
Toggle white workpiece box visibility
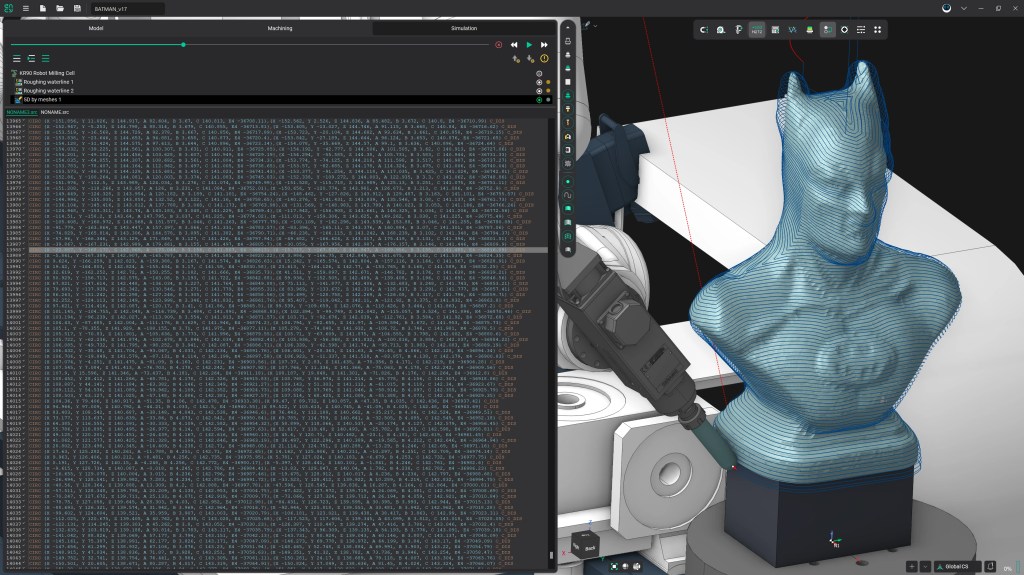point(568,82)
